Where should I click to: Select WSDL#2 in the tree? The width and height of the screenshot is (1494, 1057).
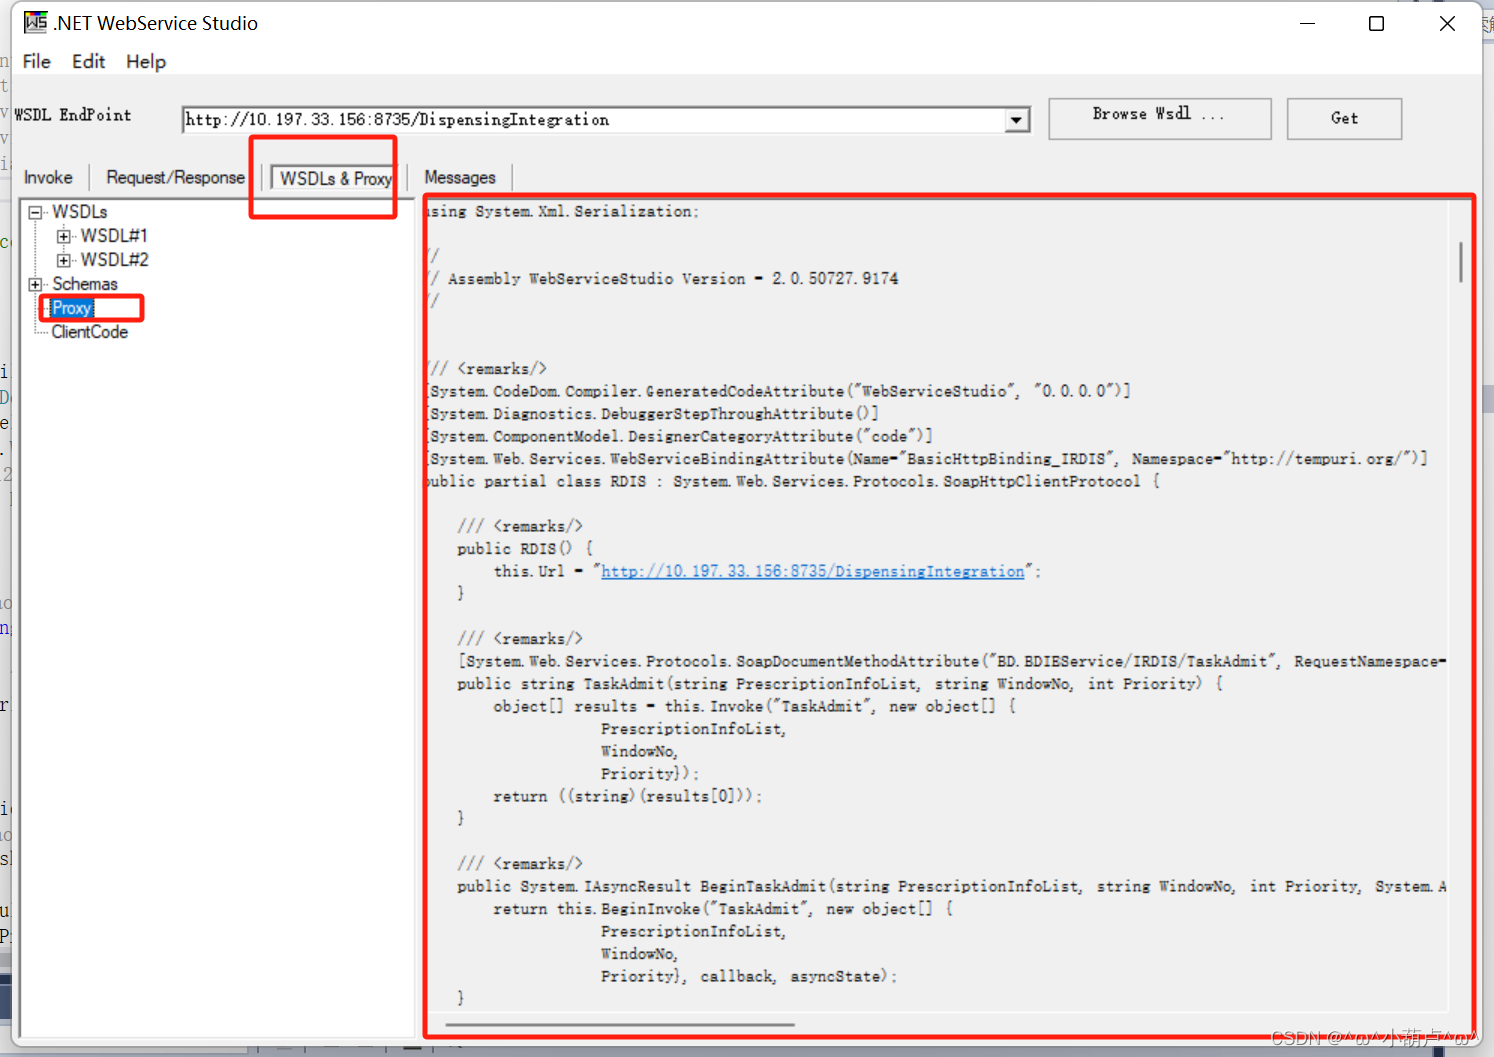[x=114, y=260]
